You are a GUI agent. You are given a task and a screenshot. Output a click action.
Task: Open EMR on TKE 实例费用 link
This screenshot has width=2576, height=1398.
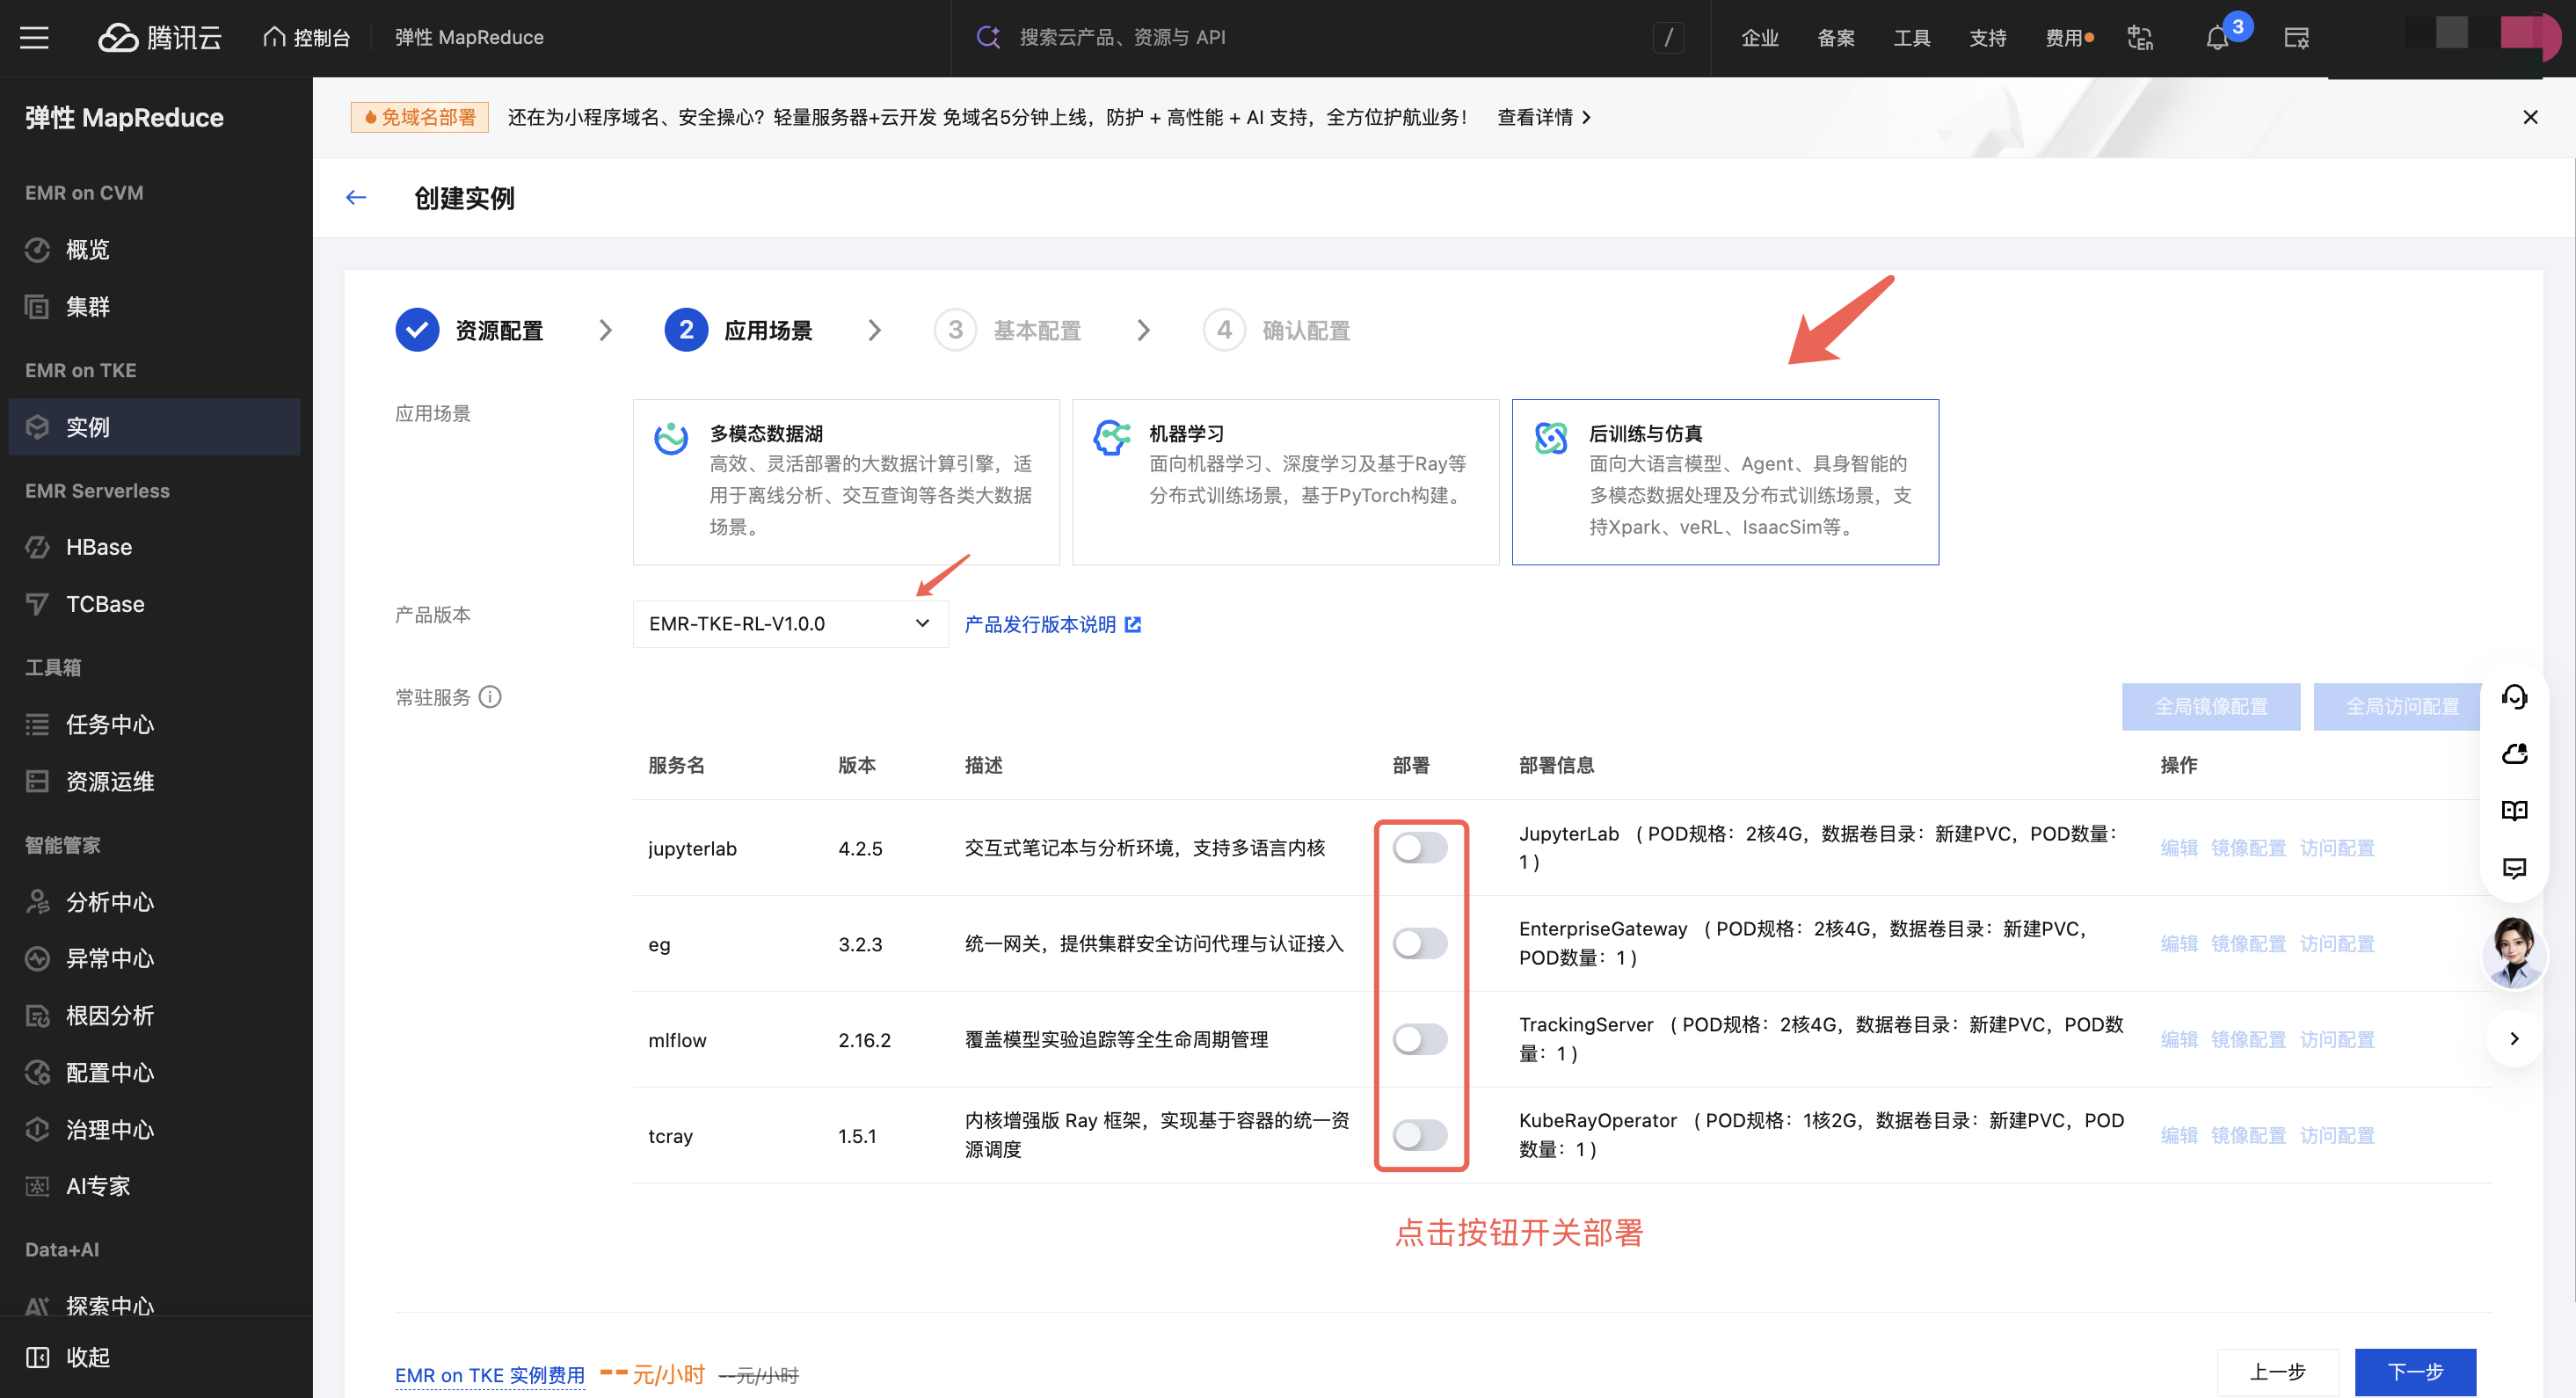pyautogui.click(x=490, y=1375)
